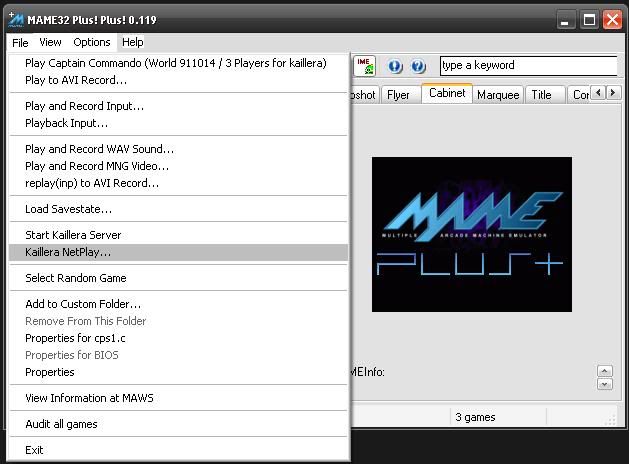The height and width of the screenshot is (464, 629).
Task: Click the blue question mark help icon
Action: point(418,66)
